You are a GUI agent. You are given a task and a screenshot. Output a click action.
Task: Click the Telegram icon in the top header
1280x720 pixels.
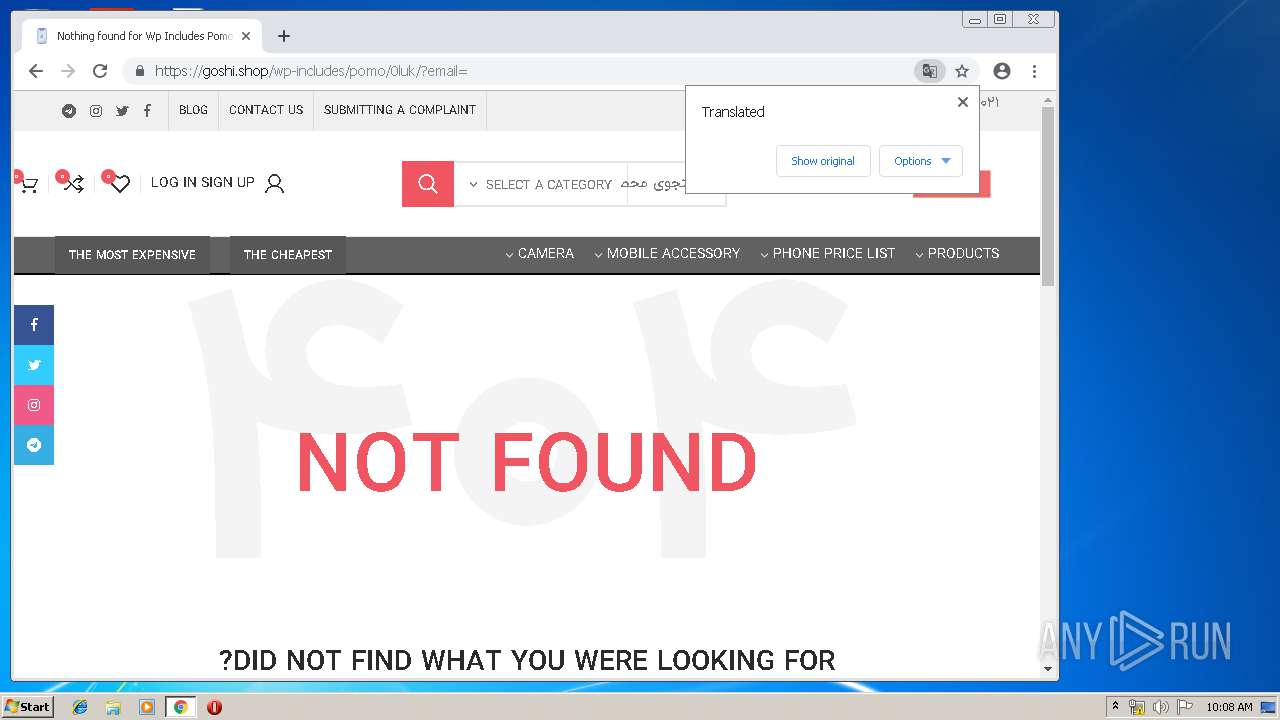69,111
